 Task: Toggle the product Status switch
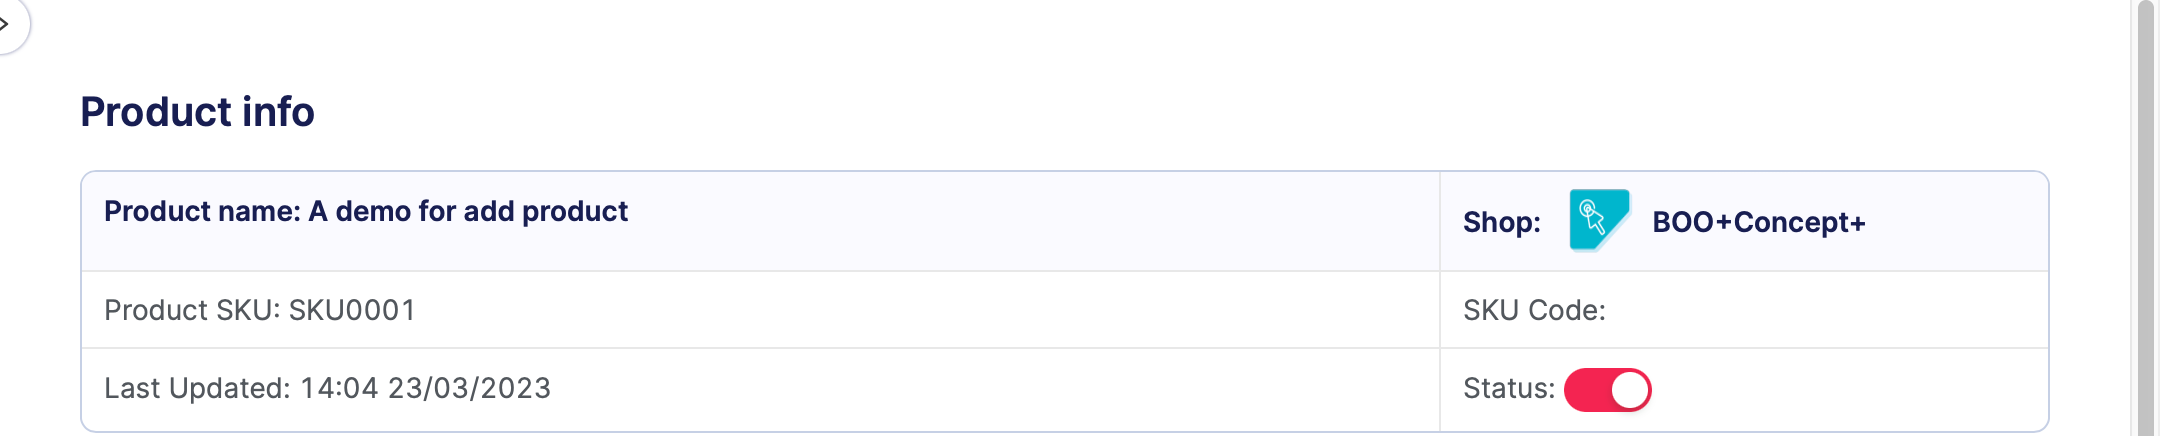click(1607, 390)
